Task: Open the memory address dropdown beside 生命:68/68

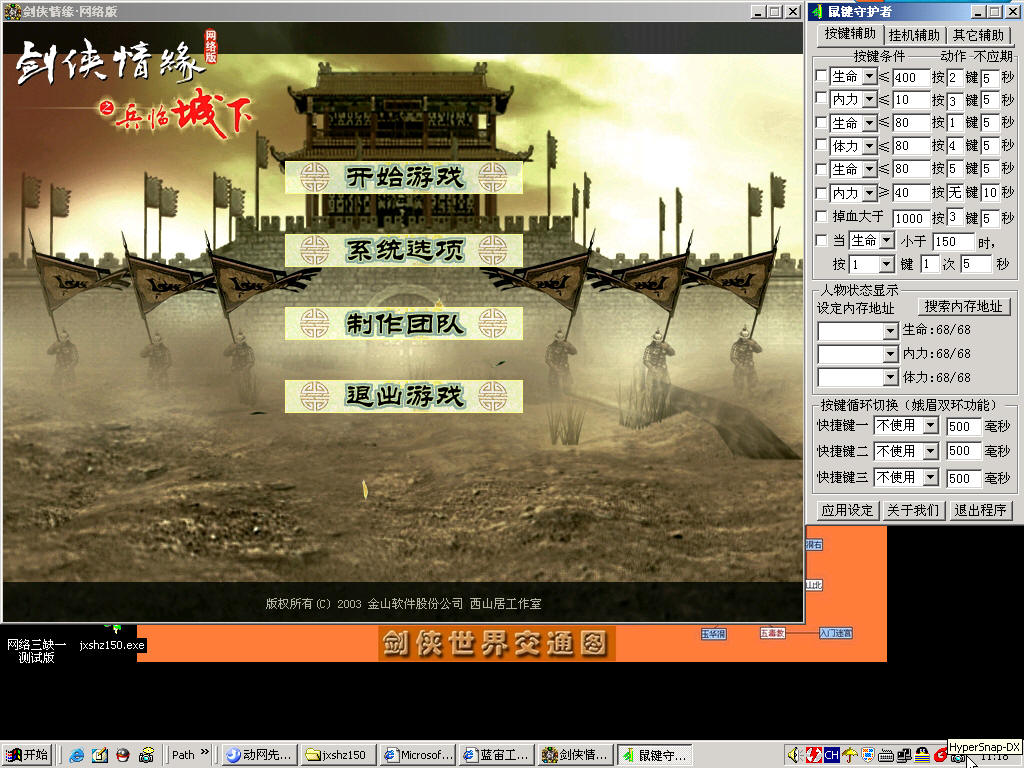Action: pos(890,331)
